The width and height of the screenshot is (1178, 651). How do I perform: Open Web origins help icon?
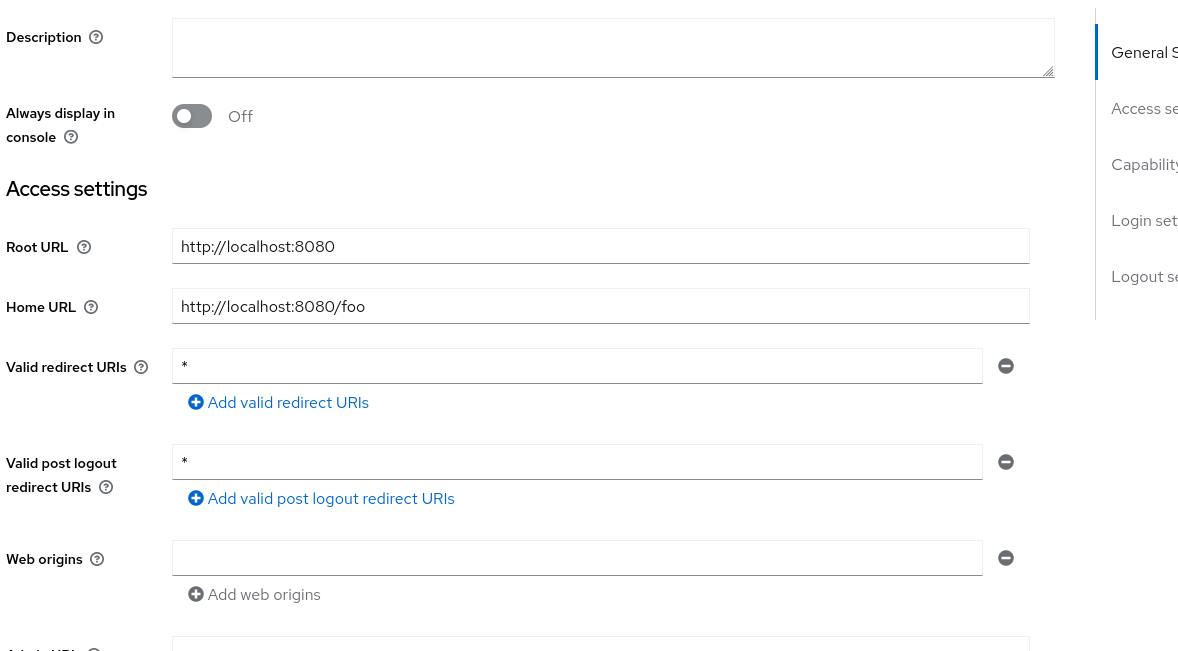point(97,559)
